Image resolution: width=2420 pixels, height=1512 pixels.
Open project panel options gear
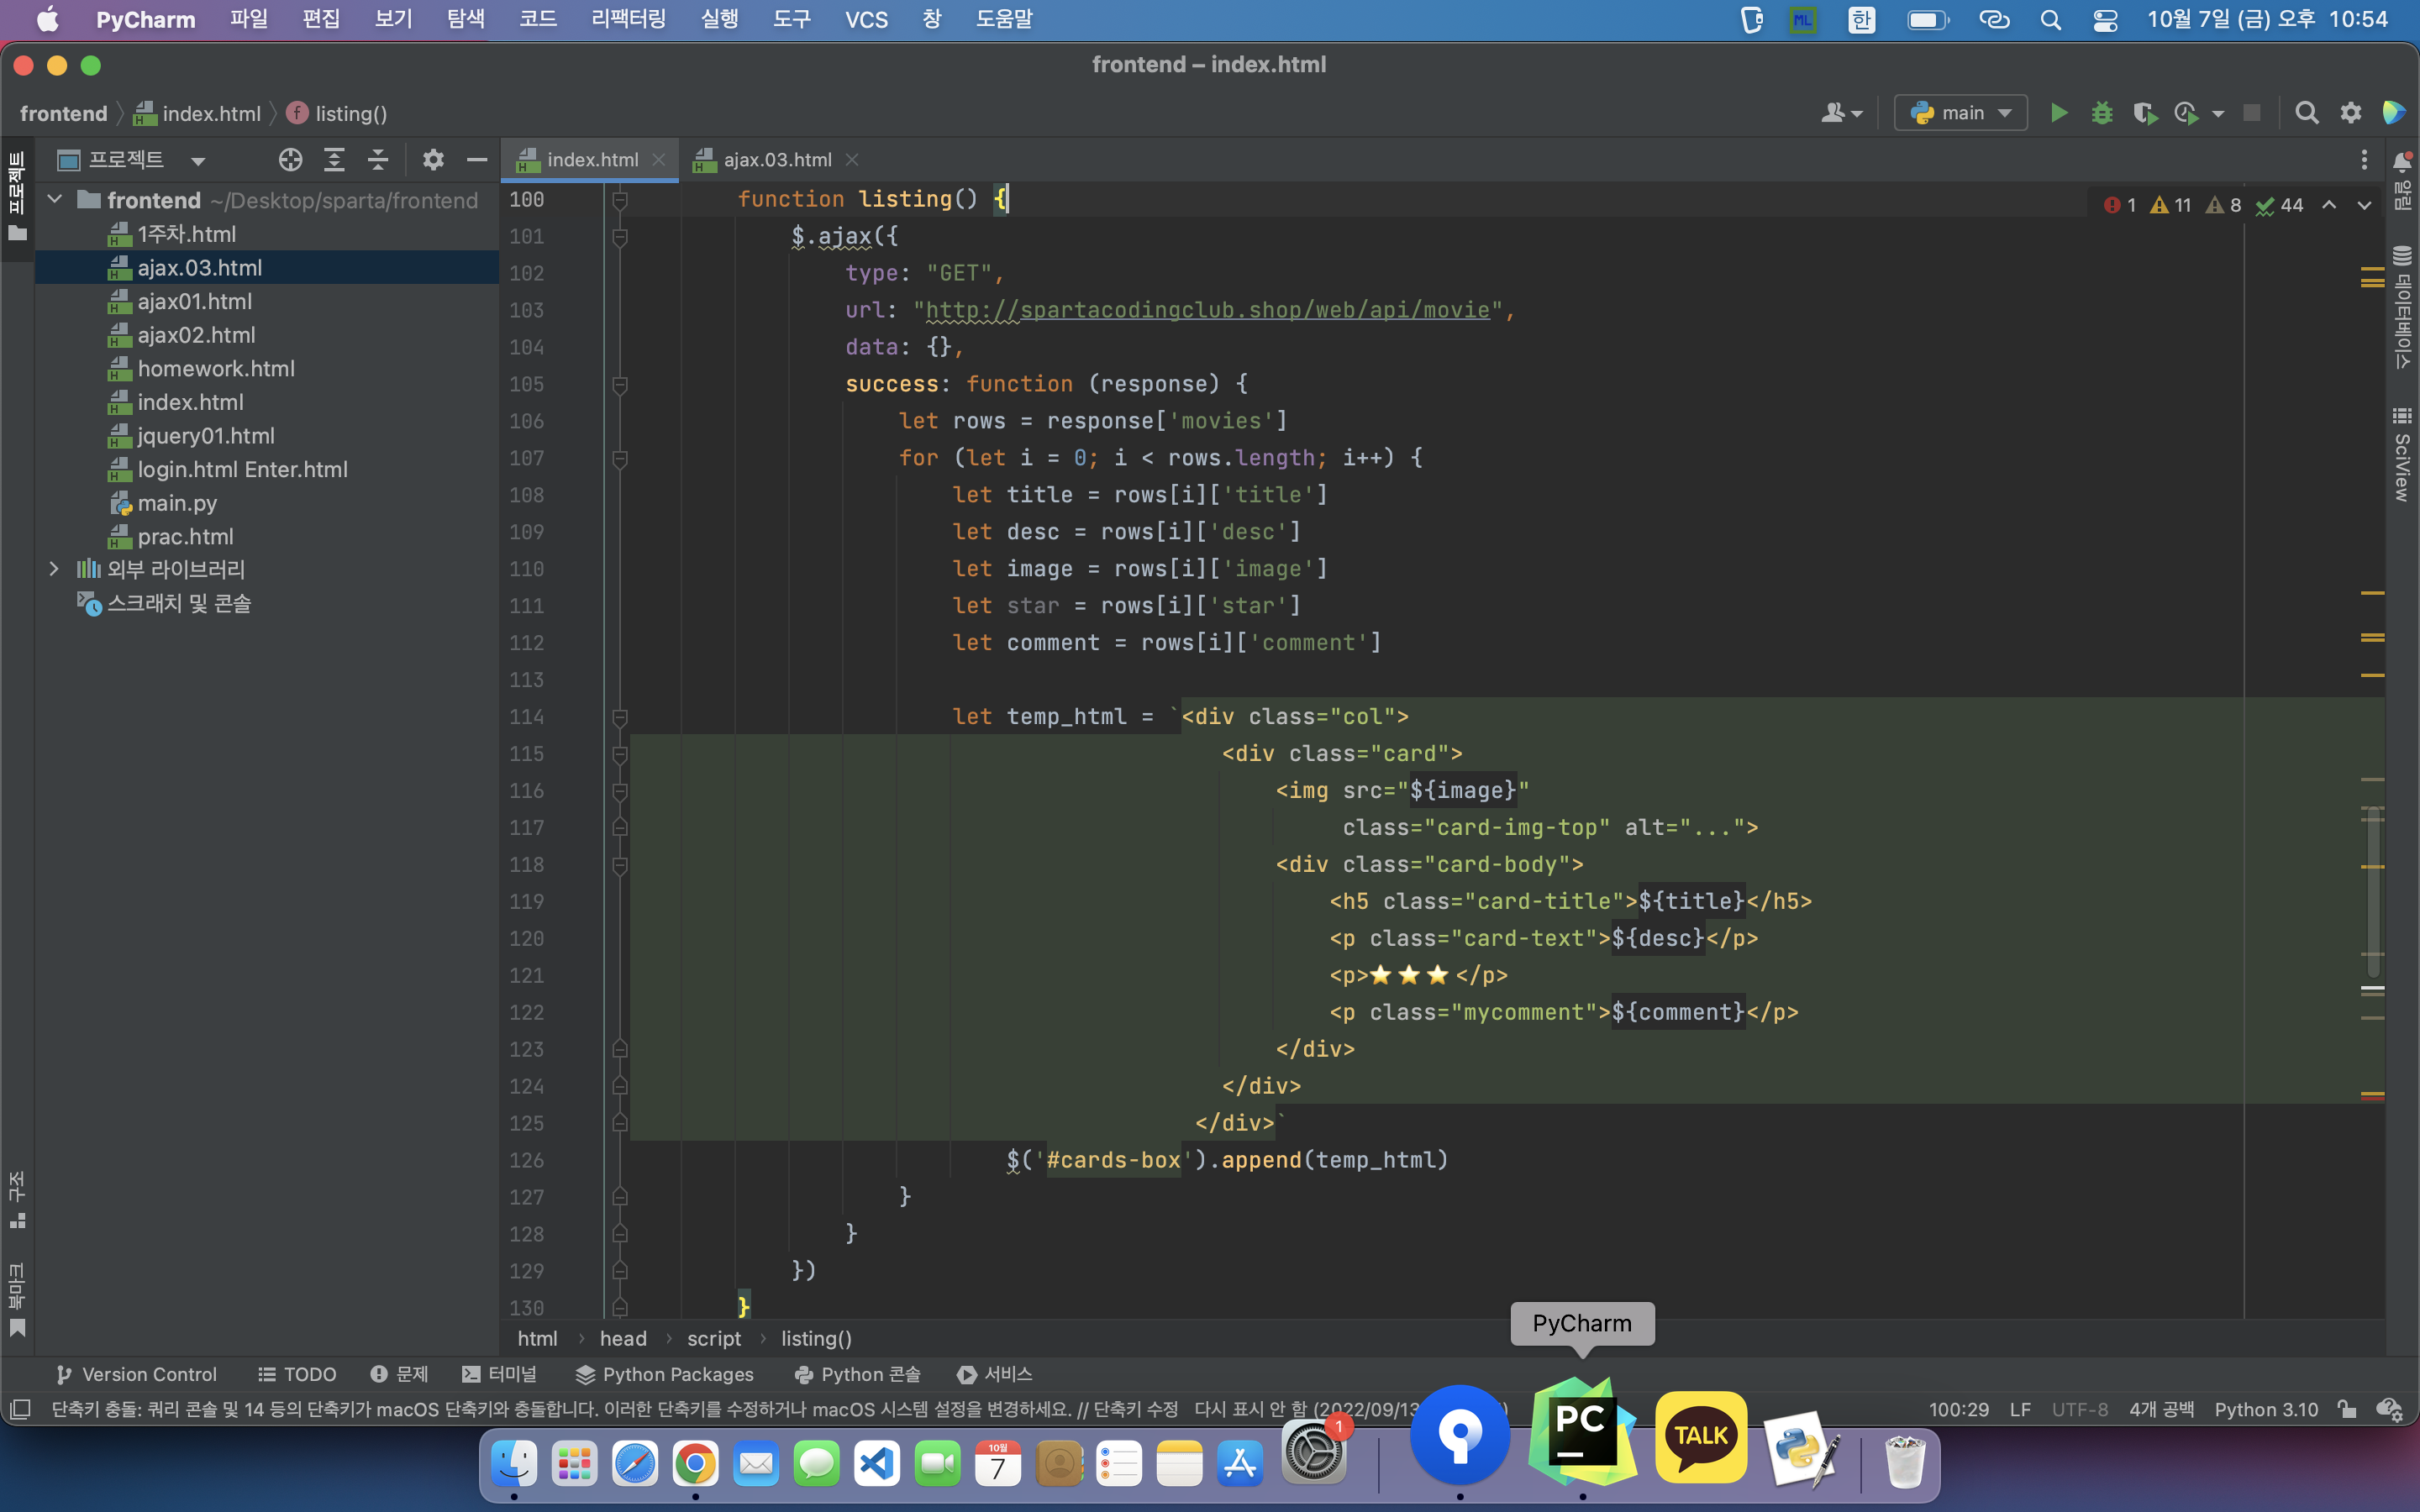pyautogui.click(x=433, y=160)
